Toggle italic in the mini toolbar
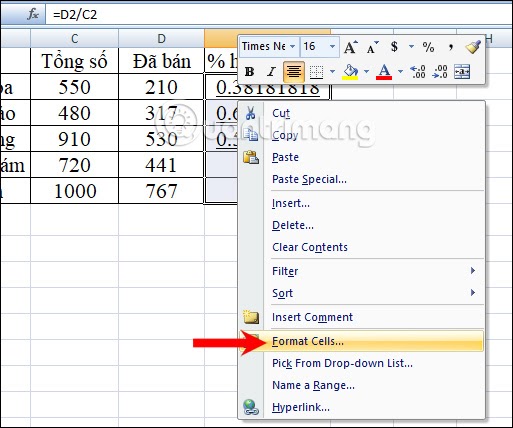The height and width of the screenshot is (428, 513). [x=271, y=72]
